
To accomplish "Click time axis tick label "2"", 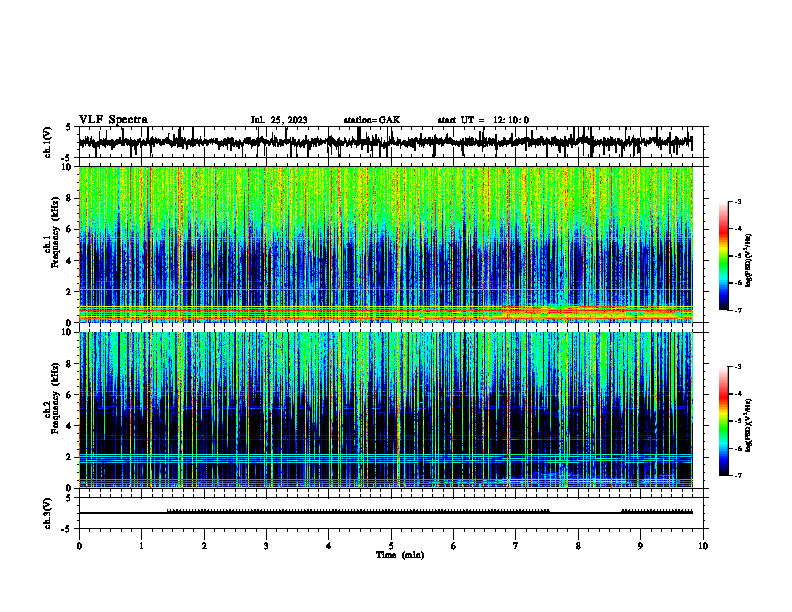I will click(204, 546).
